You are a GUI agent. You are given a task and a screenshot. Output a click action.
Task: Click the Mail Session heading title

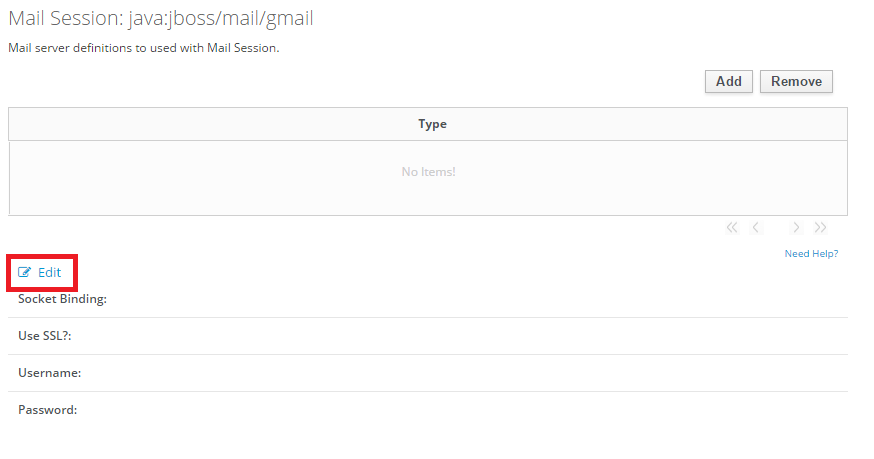pos(161,19)
